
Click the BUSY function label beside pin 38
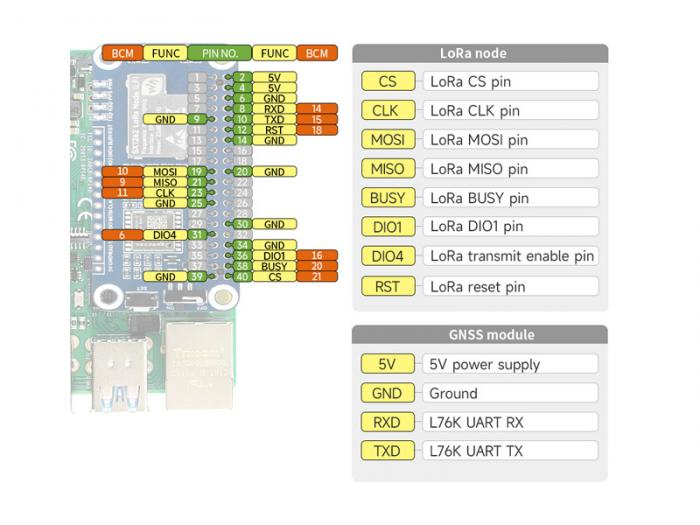[x=274, y=266]
